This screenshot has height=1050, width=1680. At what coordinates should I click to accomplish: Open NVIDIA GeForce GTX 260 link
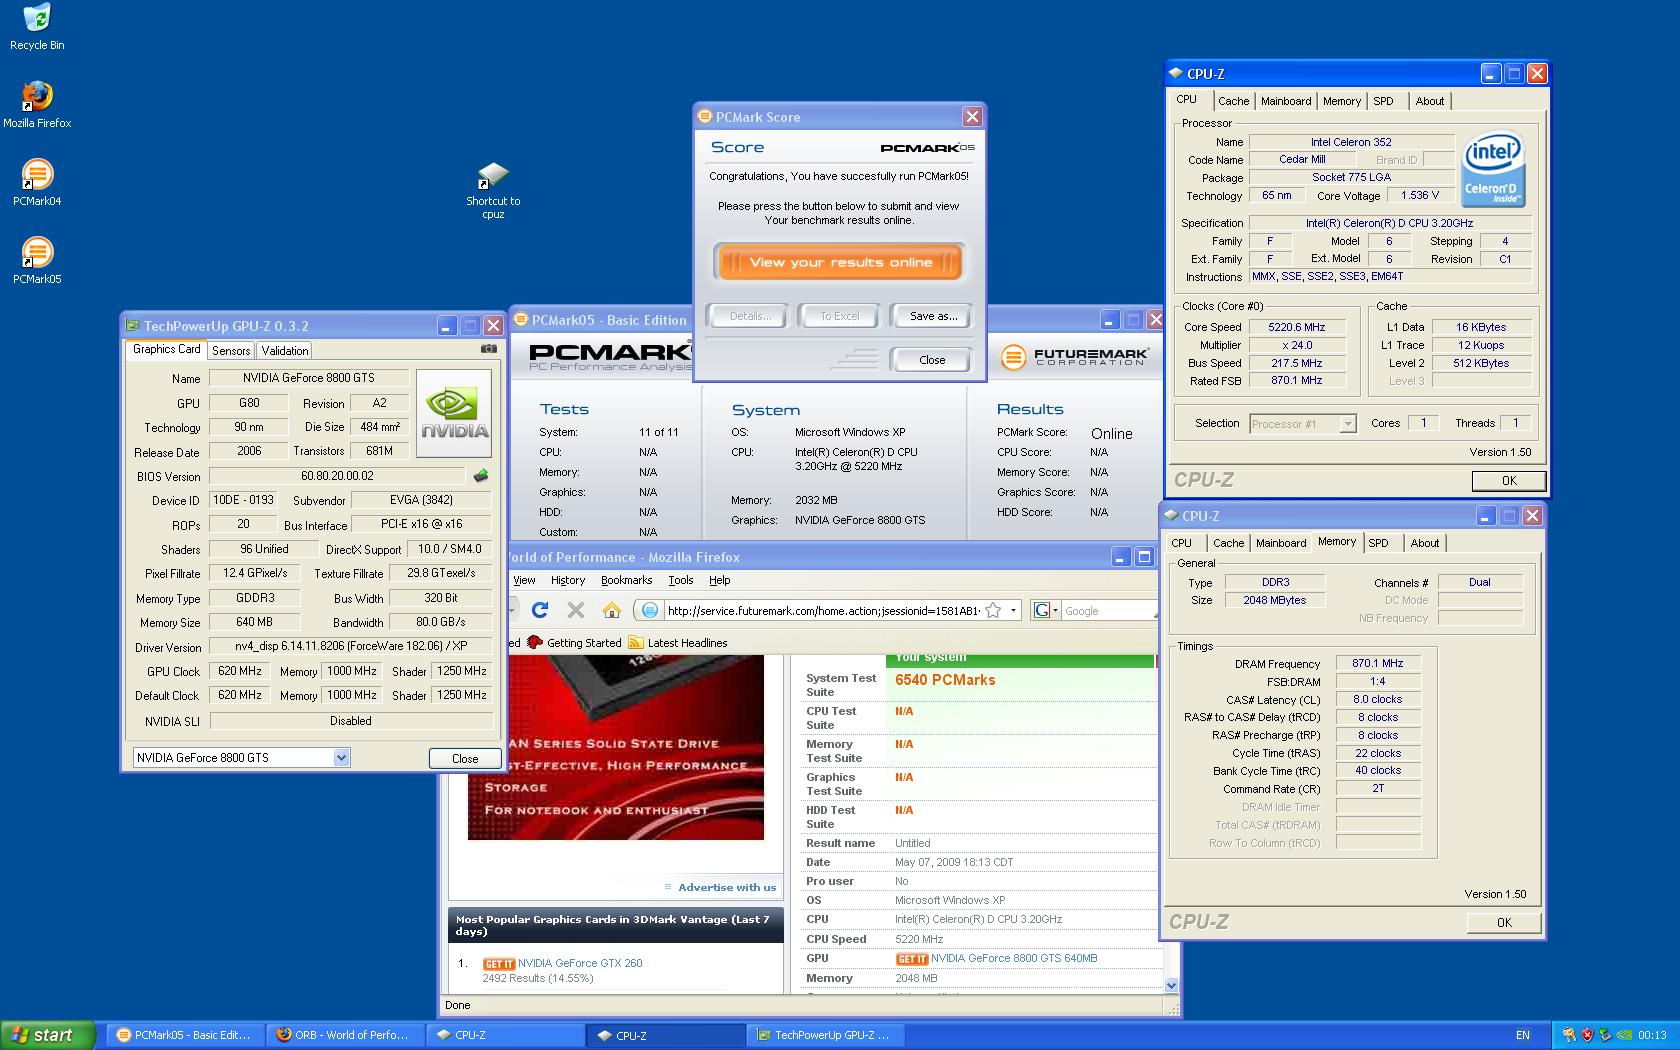point(580,963)
